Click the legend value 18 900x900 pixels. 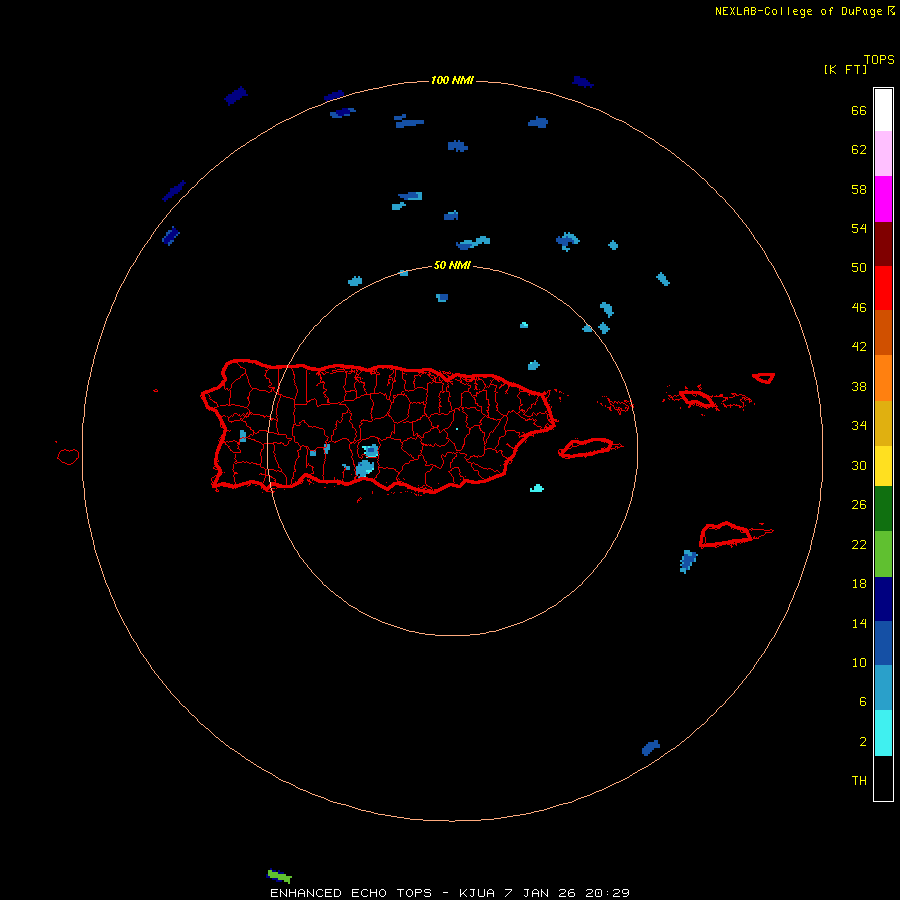pos(859,584)
